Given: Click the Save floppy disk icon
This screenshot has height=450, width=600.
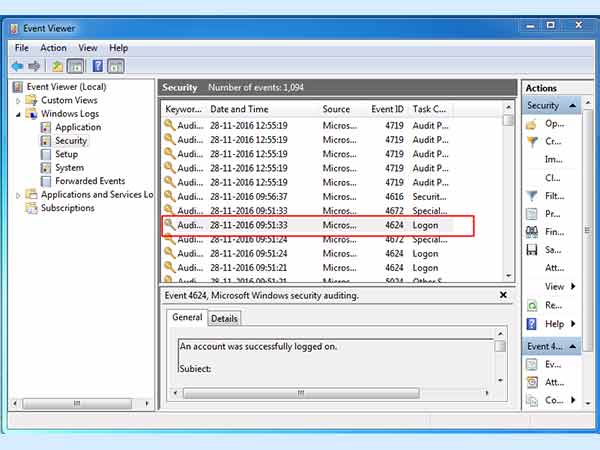Looking at the screenshot, I should (531, 249).
